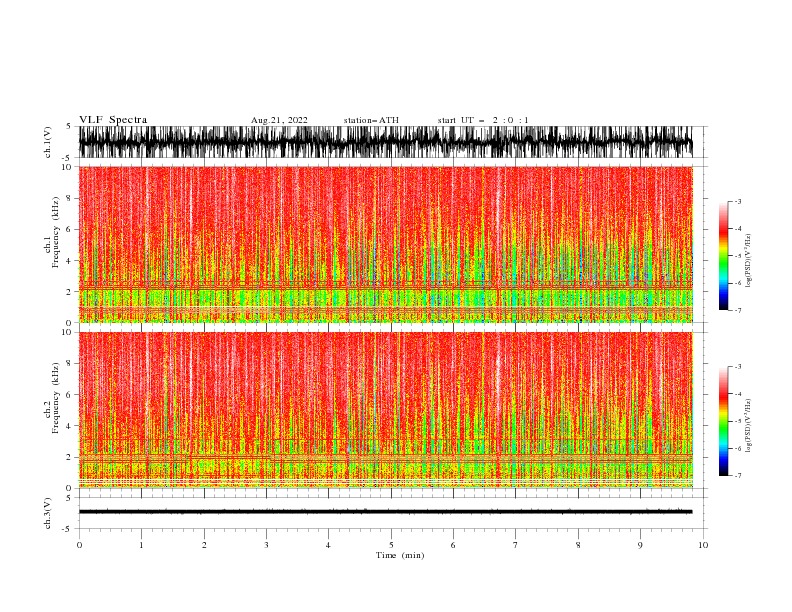Click the "2" kHz tick on ch.2 frequency axis
Screen dimensions: 792x612
click(69, 457)
